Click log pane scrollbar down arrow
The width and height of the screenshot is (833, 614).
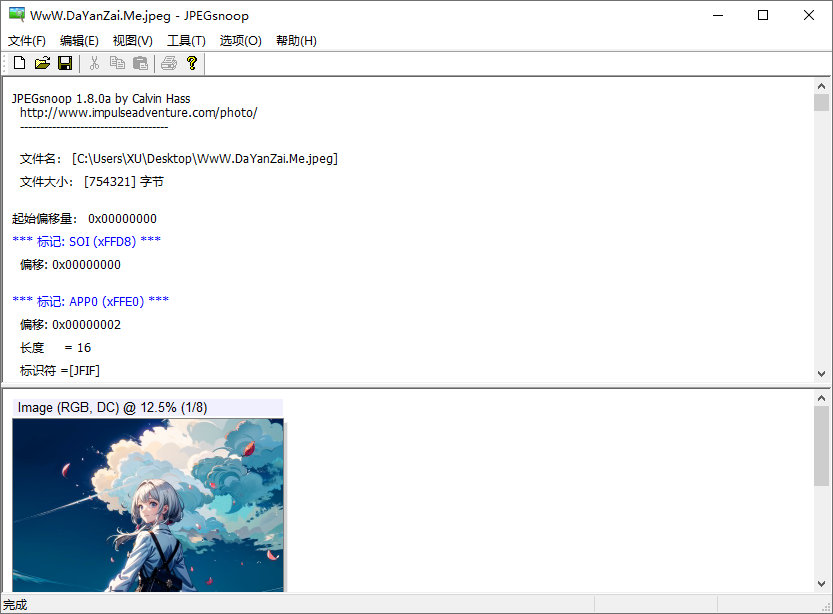coord(821,373)
